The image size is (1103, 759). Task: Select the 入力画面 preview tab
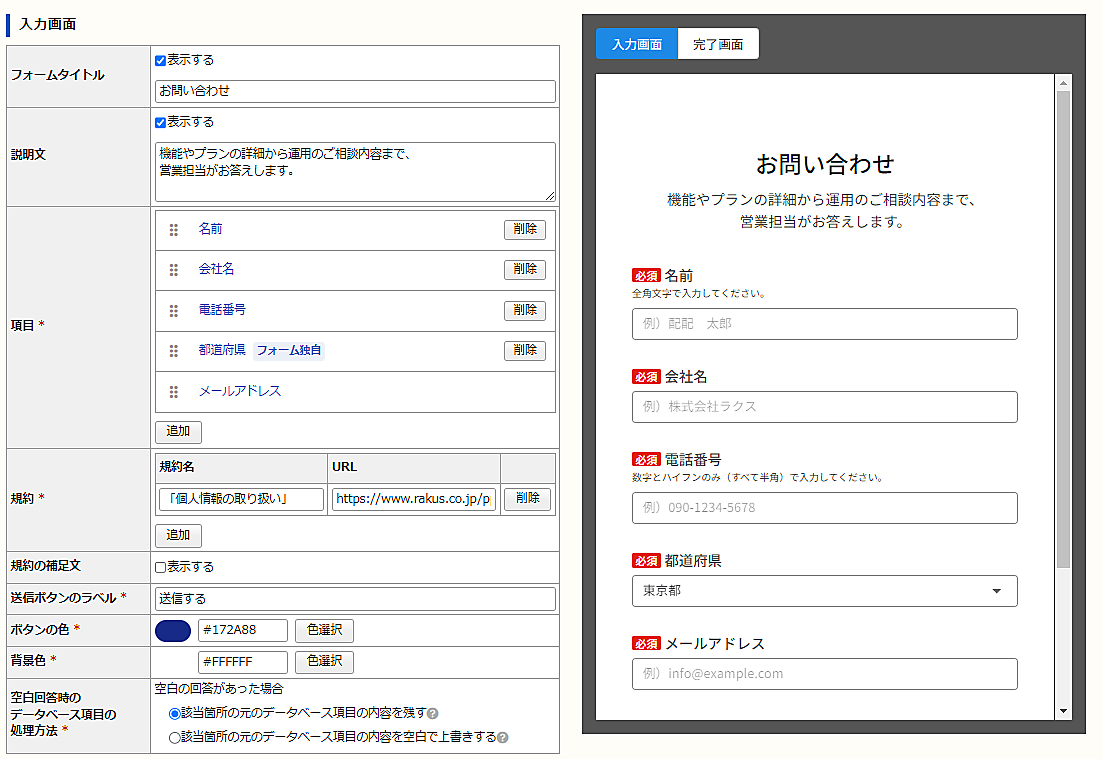[637, 44]
